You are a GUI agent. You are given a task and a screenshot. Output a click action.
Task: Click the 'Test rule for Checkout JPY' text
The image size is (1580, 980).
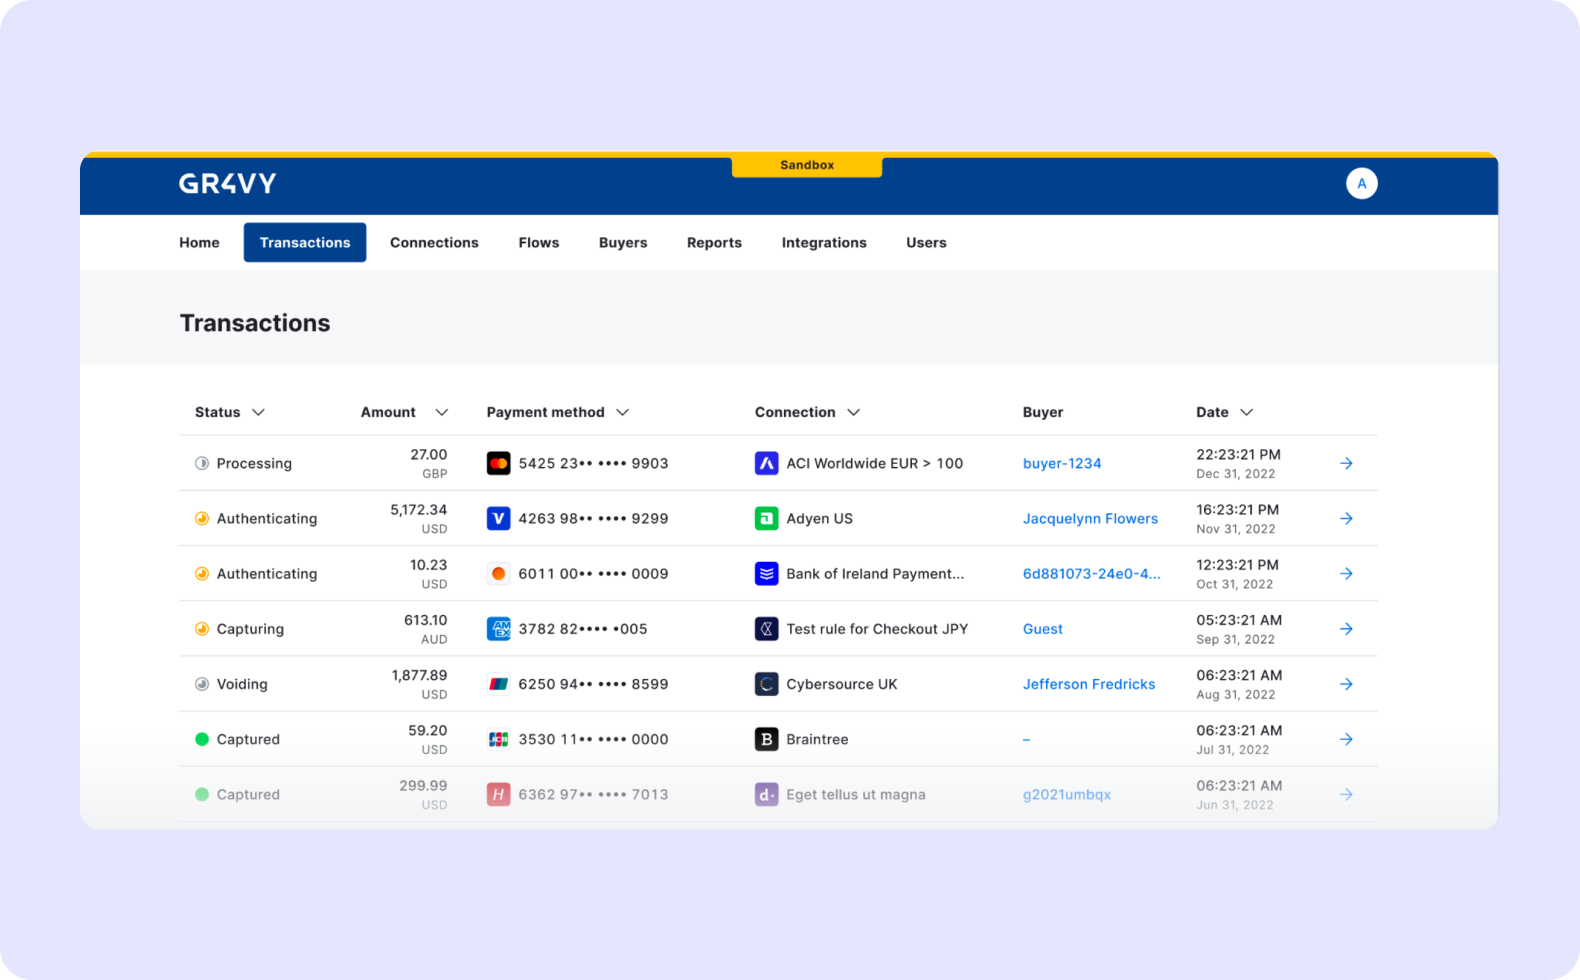click(x=877, y=629)
